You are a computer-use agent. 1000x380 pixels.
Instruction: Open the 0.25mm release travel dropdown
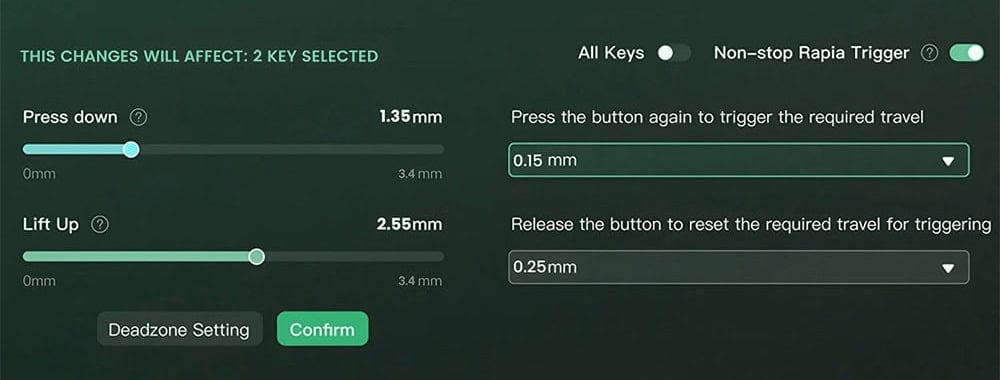739,267
